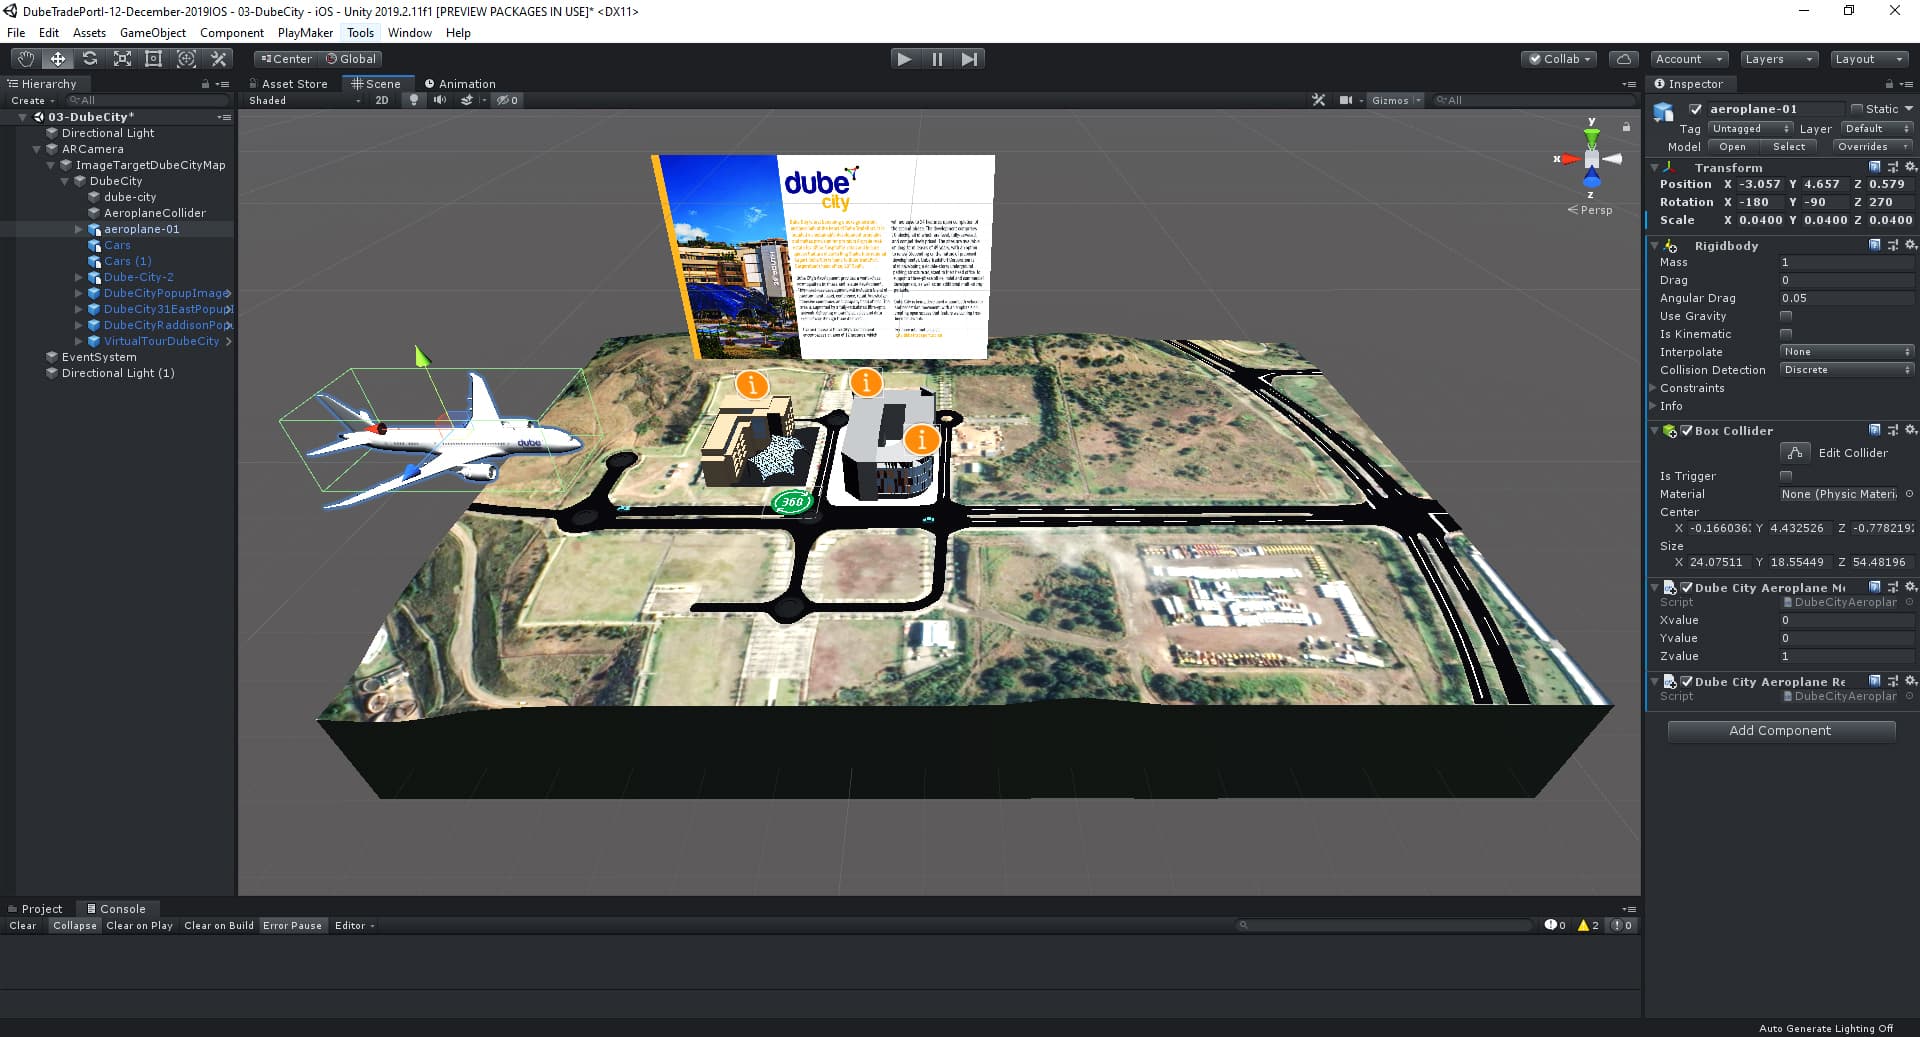The width and height of the screenshot is (1920, 1037).
Task: Enable Use Gravity checkbox
Action: (x=1786, y=316)
